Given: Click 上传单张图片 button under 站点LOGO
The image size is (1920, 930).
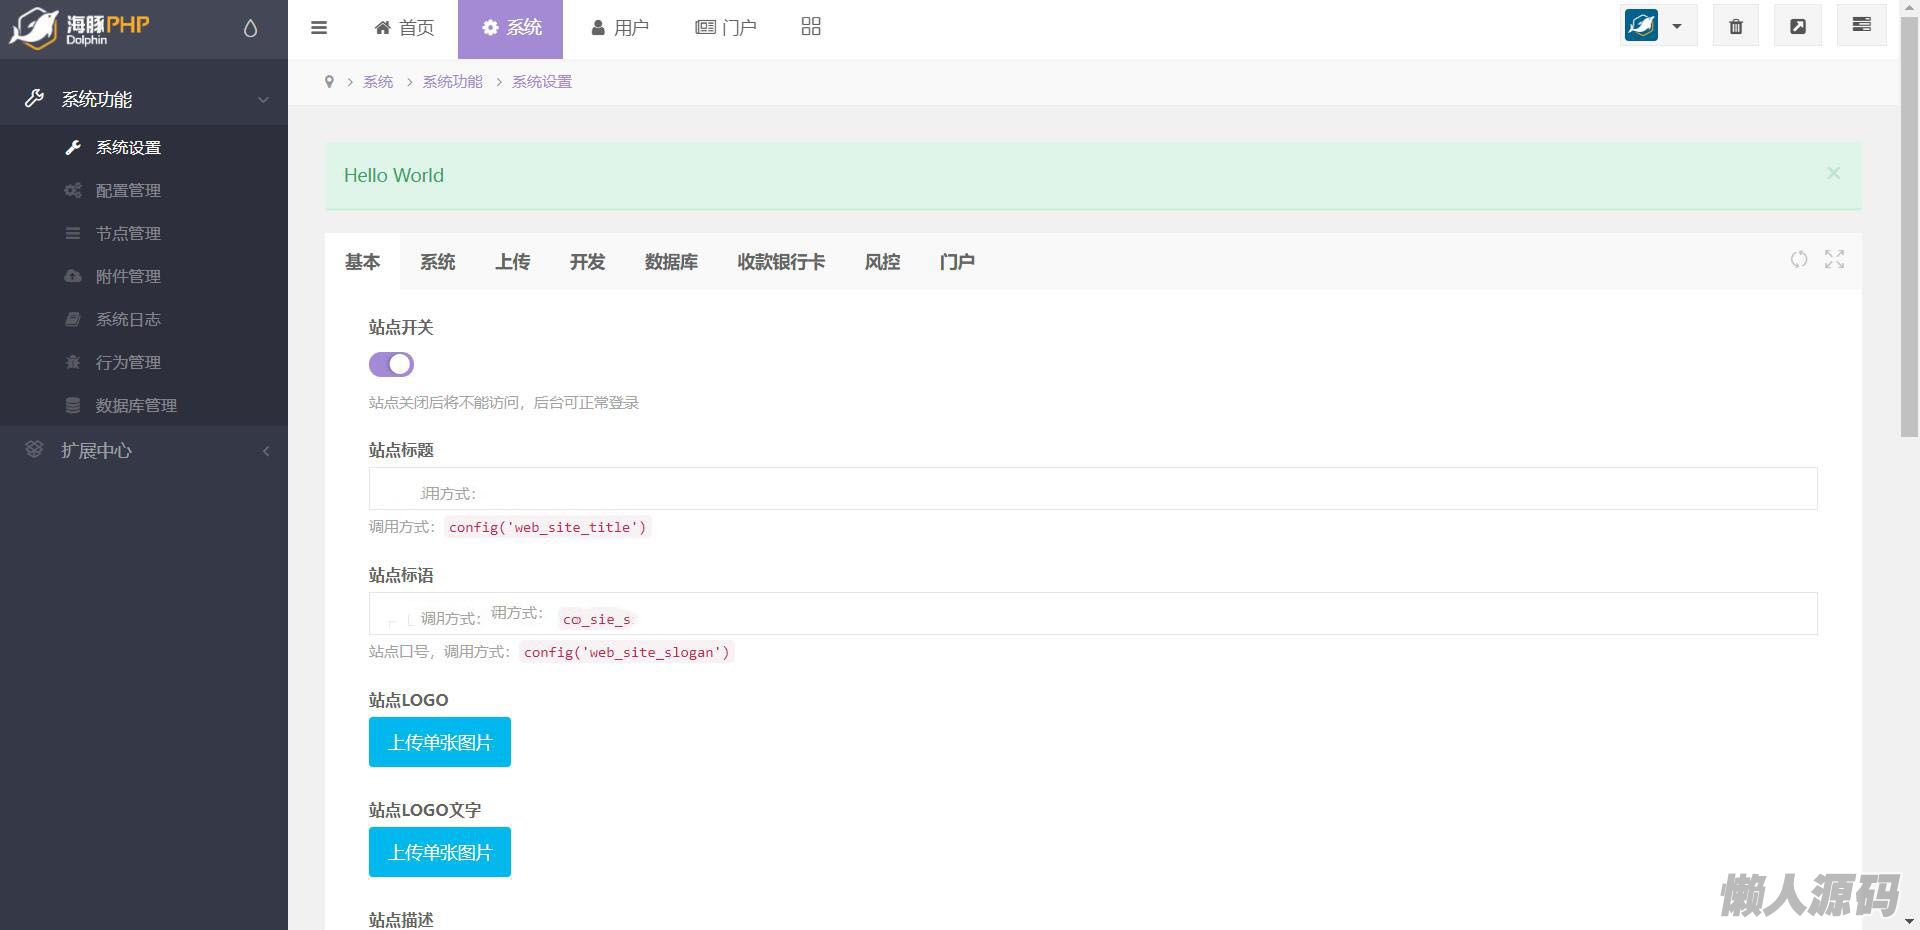Looking at the screenshot, I should [440, 742].
